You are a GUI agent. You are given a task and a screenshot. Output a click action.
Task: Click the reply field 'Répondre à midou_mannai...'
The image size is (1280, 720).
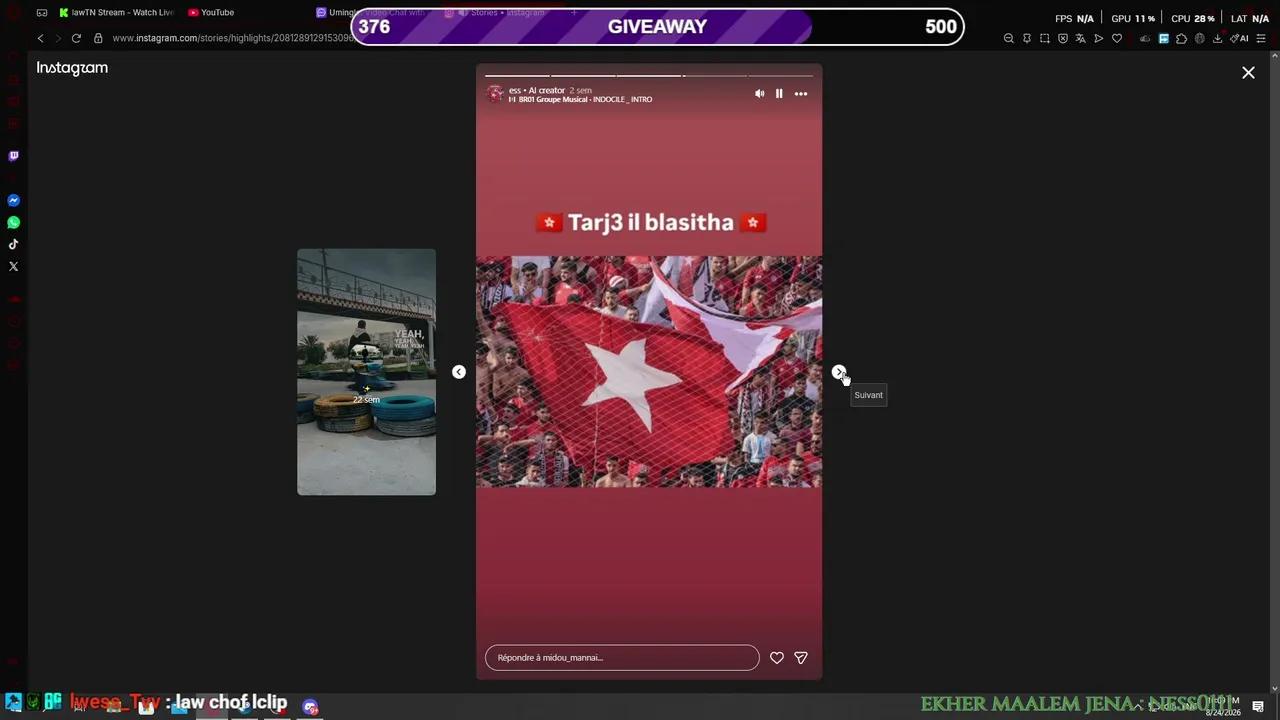point(622,658)
